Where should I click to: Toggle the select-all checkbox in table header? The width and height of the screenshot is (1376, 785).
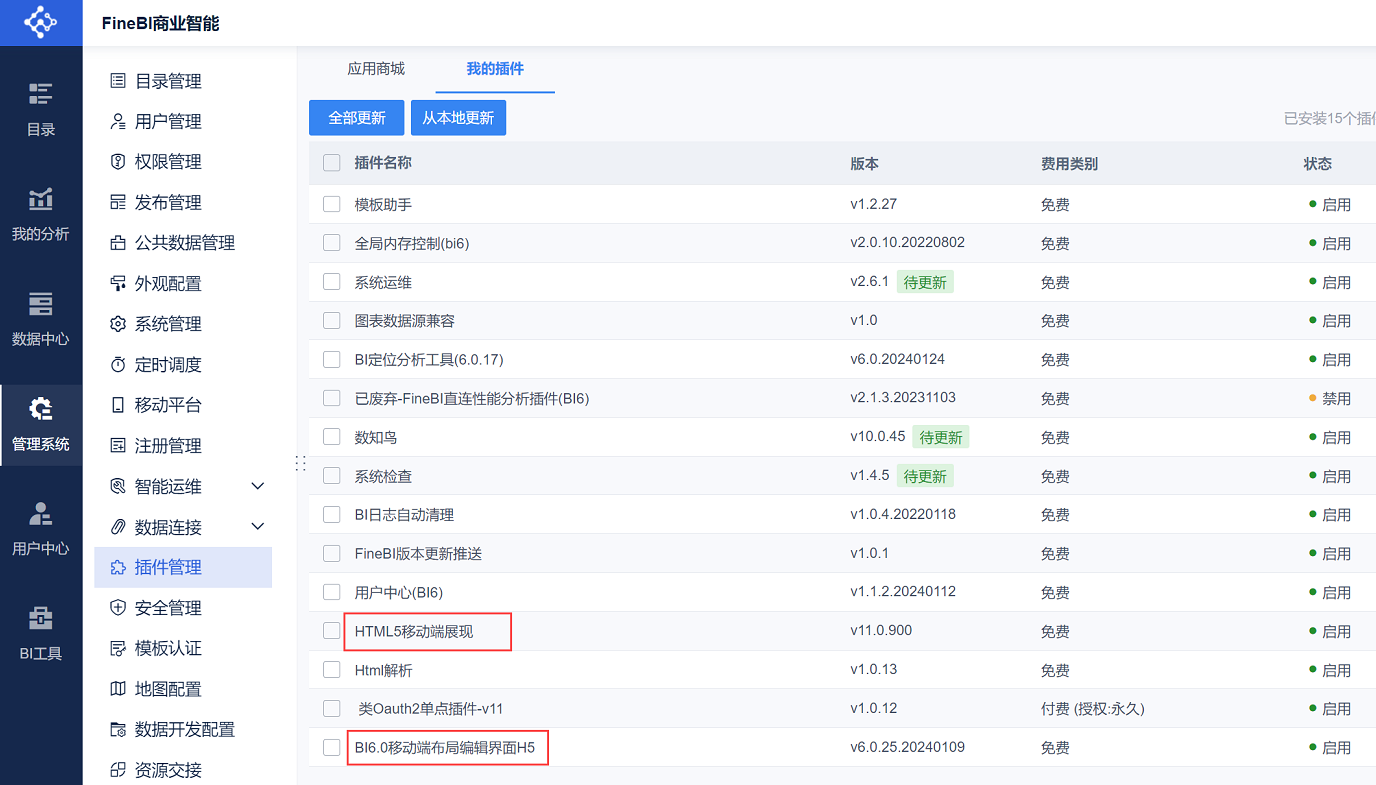pos(332,163)
